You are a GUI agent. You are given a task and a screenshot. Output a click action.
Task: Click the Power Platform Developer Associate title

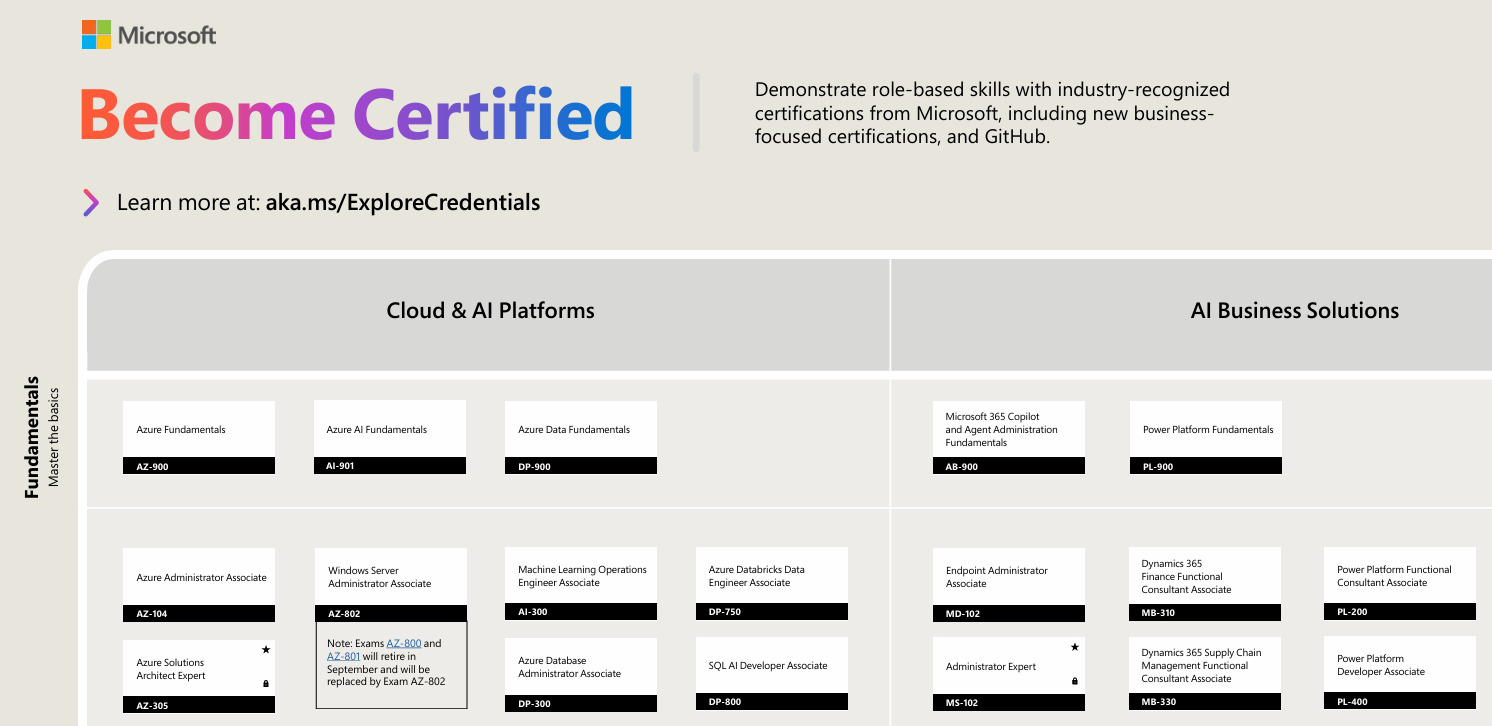tap(1381, 665)
